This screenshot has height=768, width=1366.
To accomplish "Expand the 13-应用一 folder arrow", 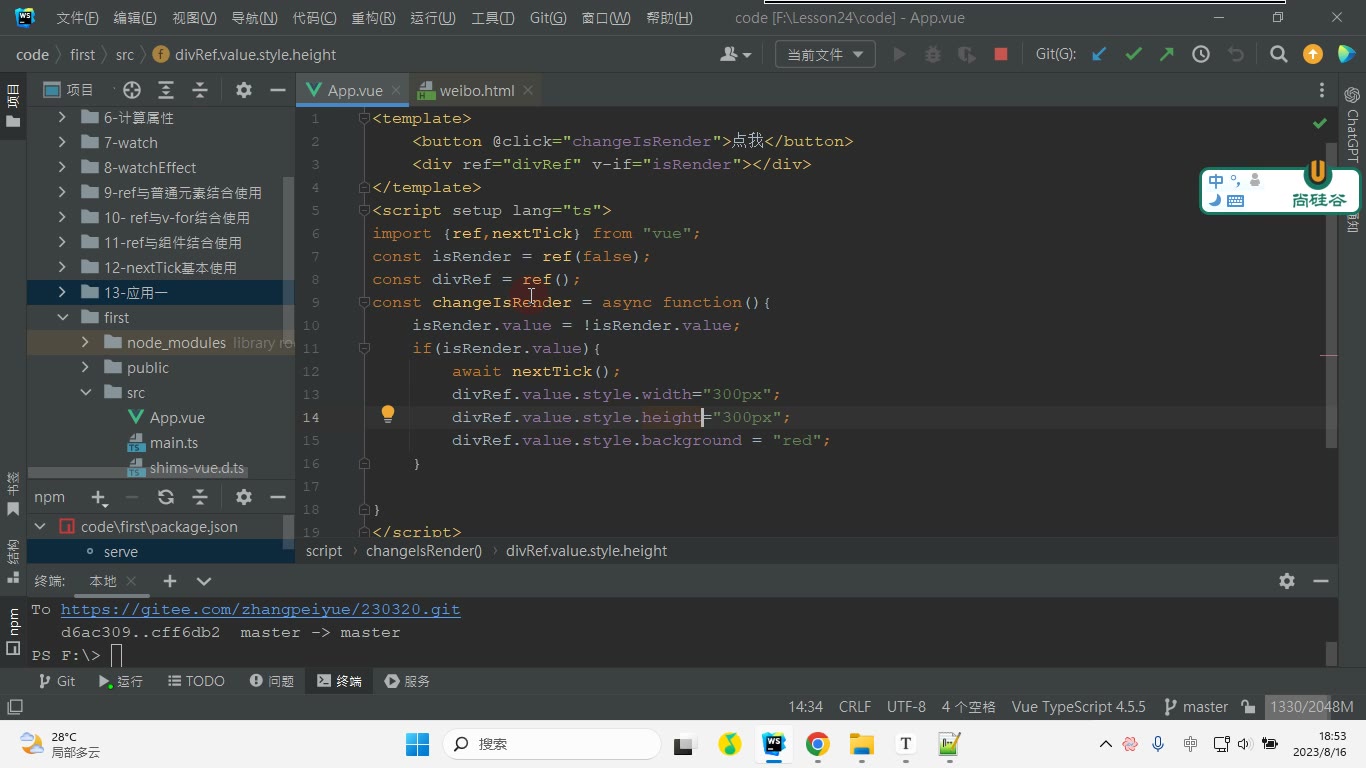I will pyautogui.click(x=62, y=292).
